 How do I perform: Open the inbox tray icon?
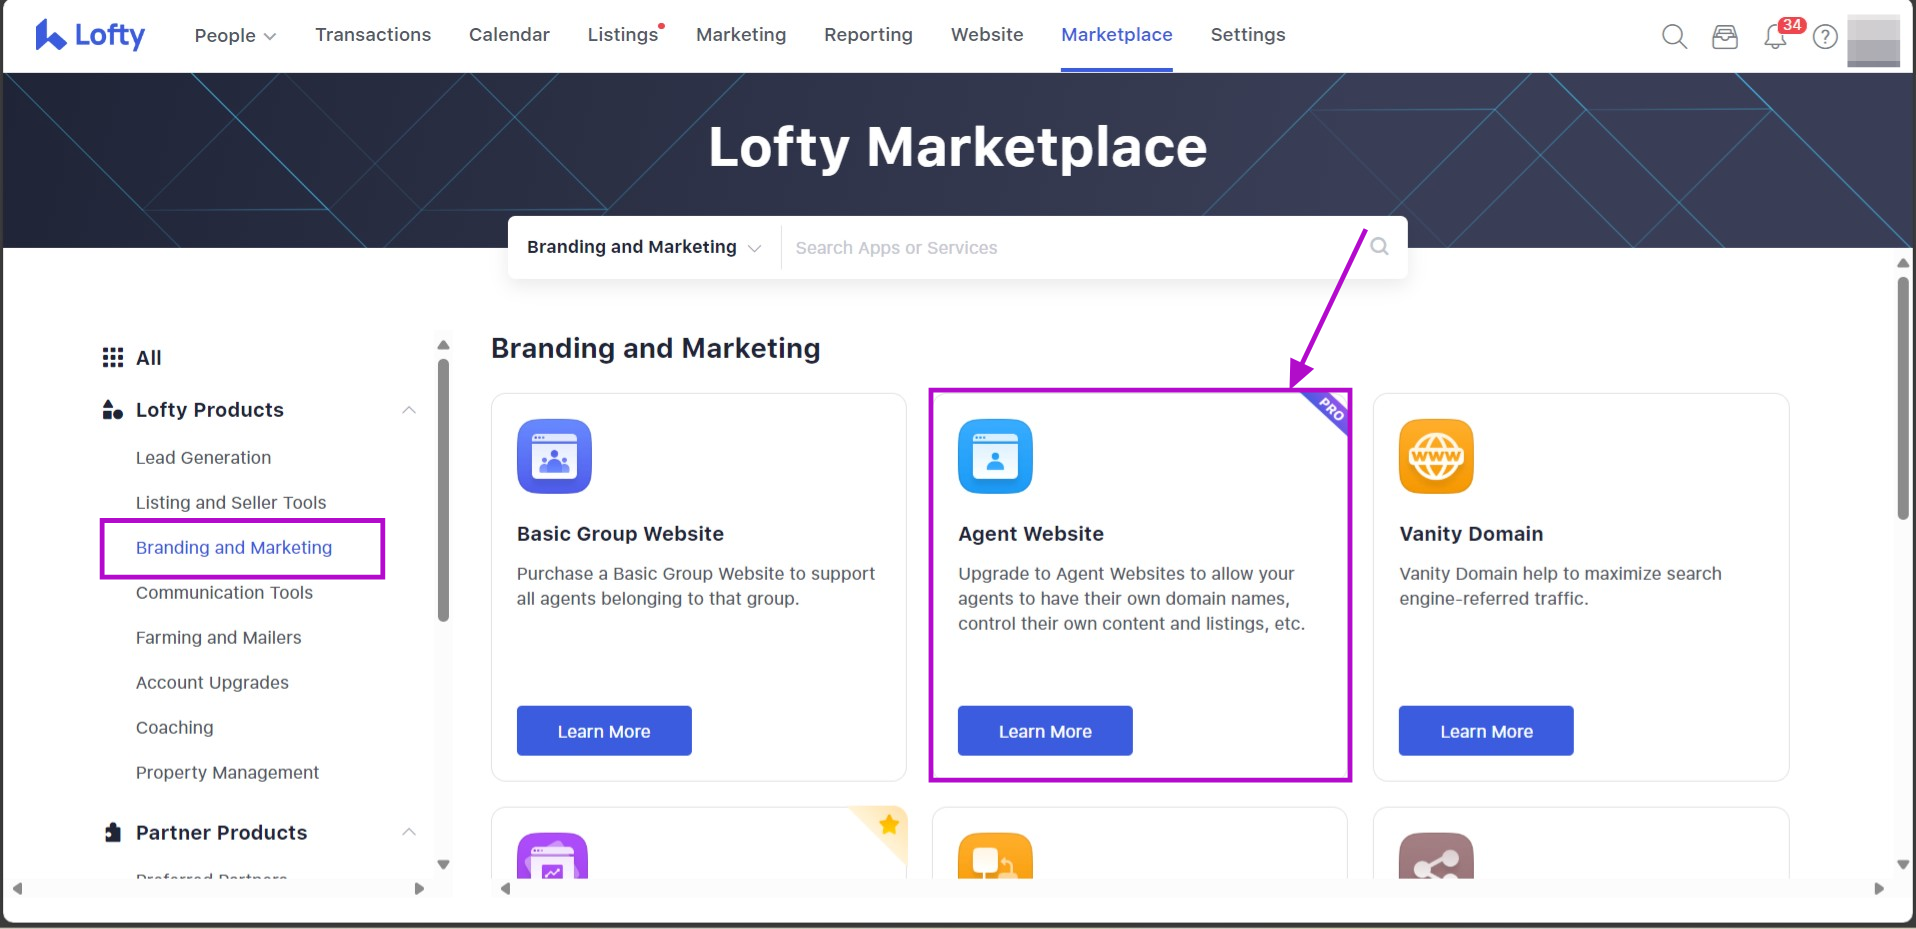pos(1725,37)
